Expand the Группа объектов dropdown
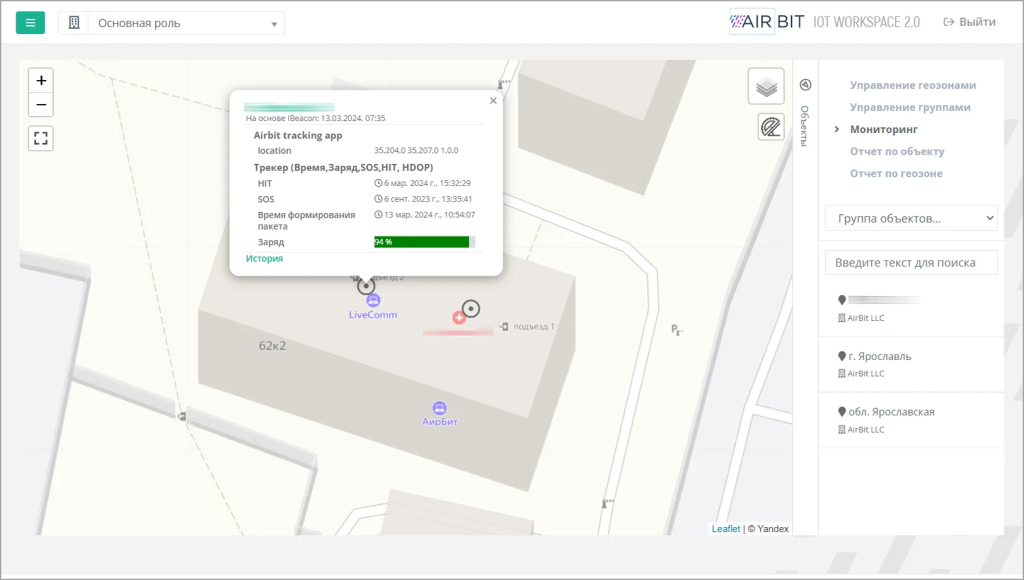 [911, 218]
